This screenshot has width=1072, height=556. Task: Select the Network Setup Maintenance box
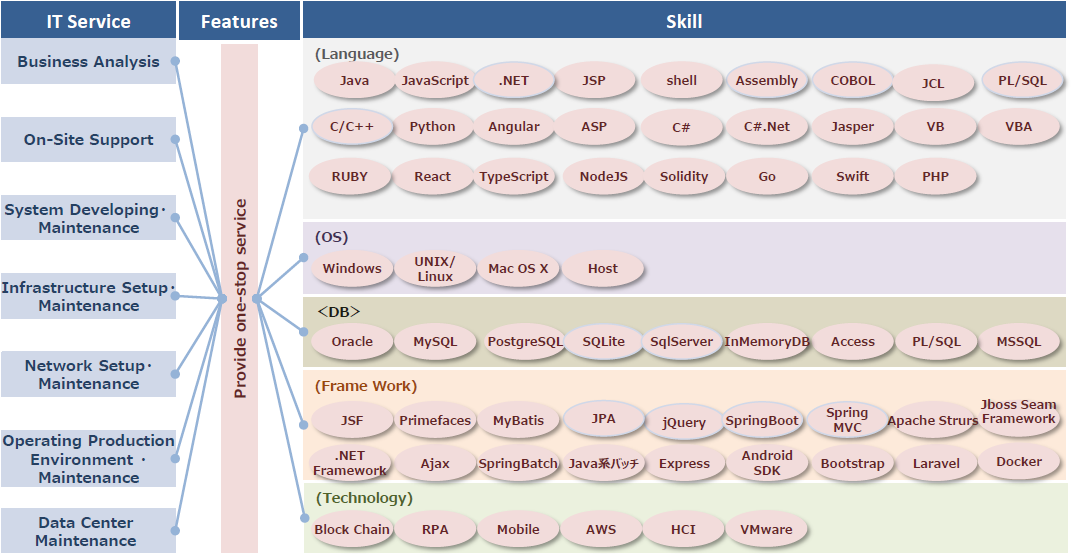point(88,374)
